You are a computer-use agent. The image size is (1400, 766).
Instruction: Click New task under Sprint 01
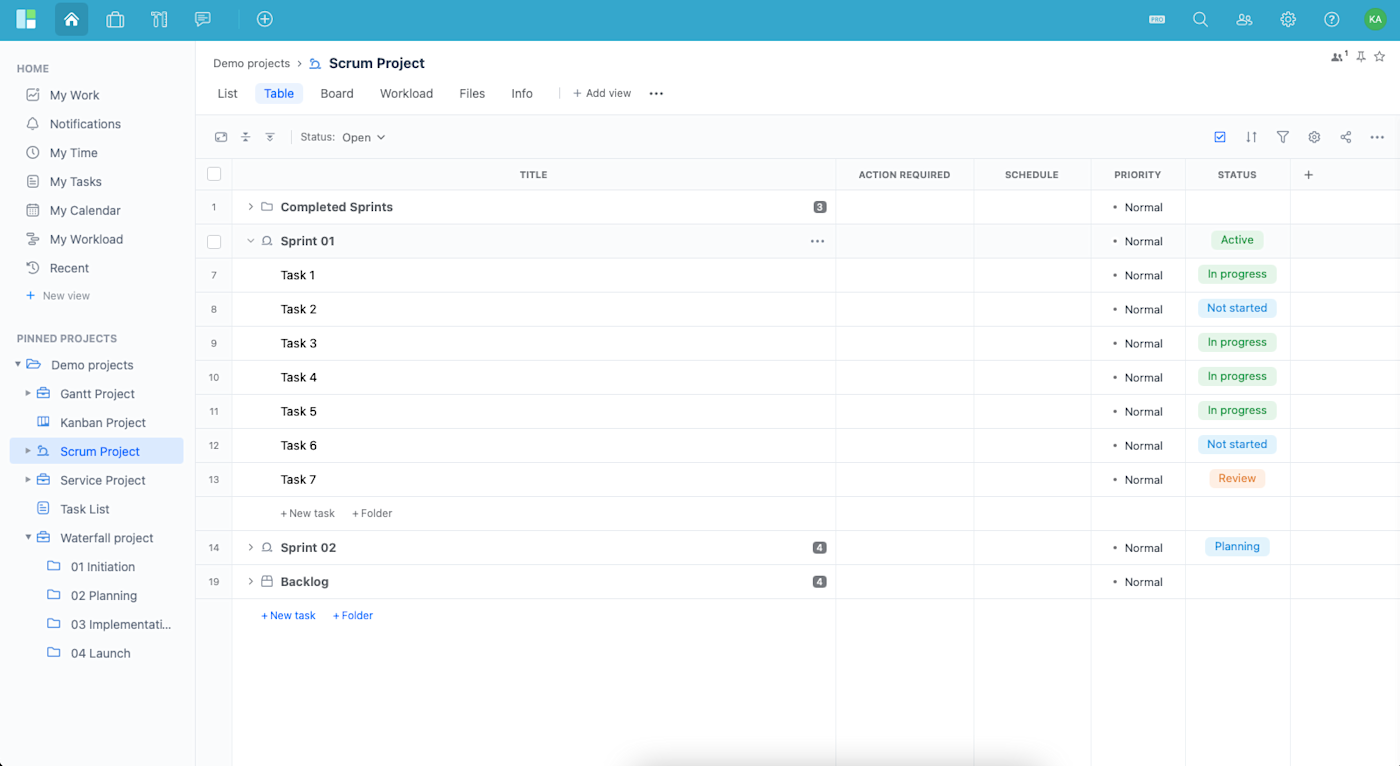(308, 513)
